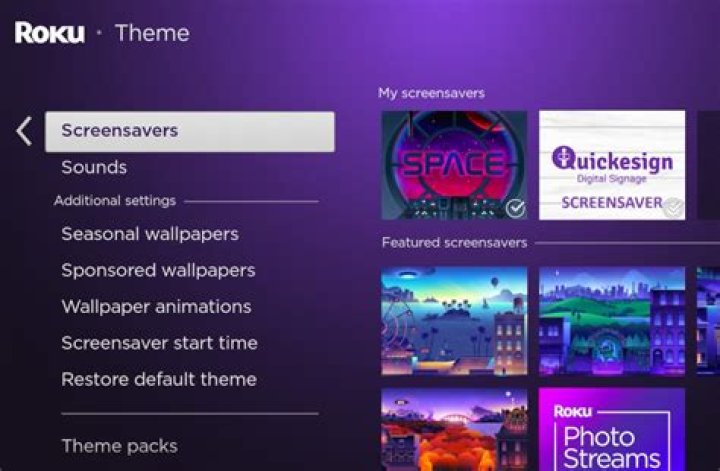Image resolution: width=720 pixels, height=471 pixels.
Task: Choose the Ferris wheel featured screensaver
Action: [454, 320]
